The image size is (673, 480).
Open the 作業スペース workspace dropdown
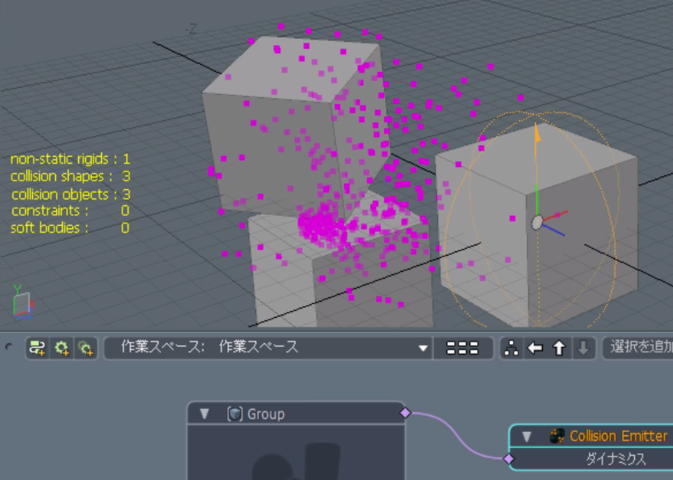point(424,348)
